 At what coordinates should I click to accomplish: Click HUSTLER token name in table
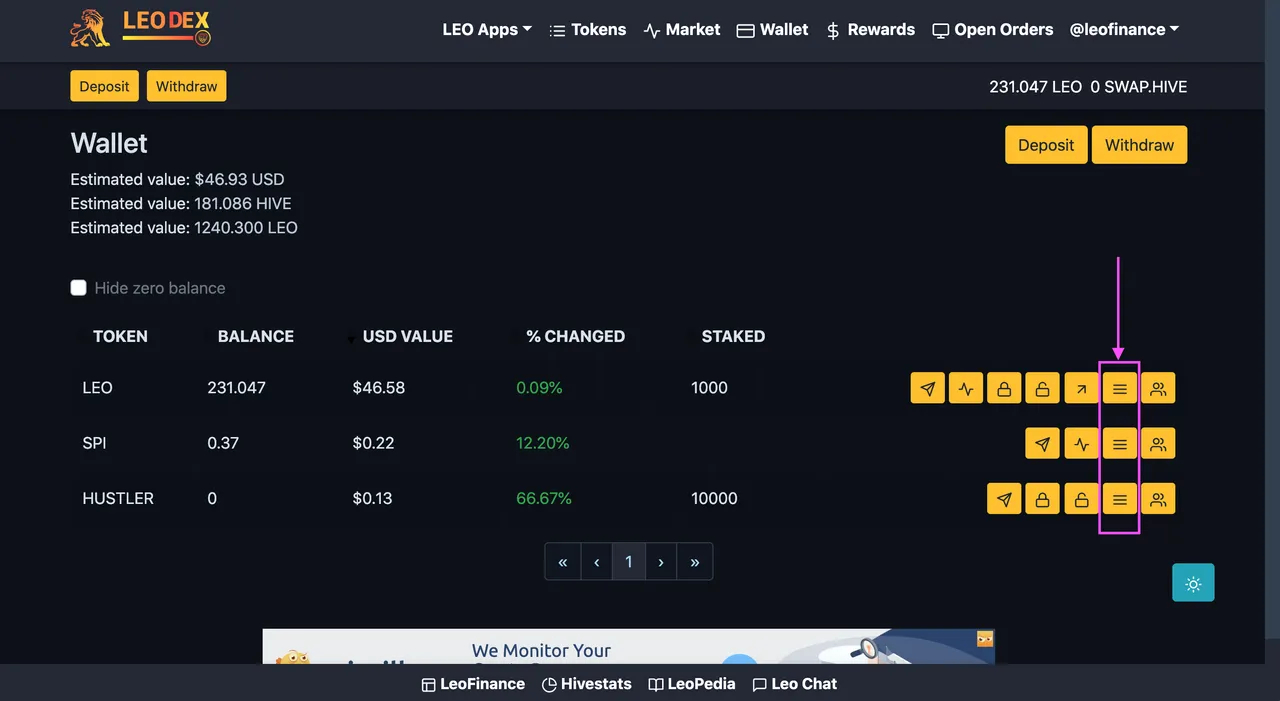point(118,498)
